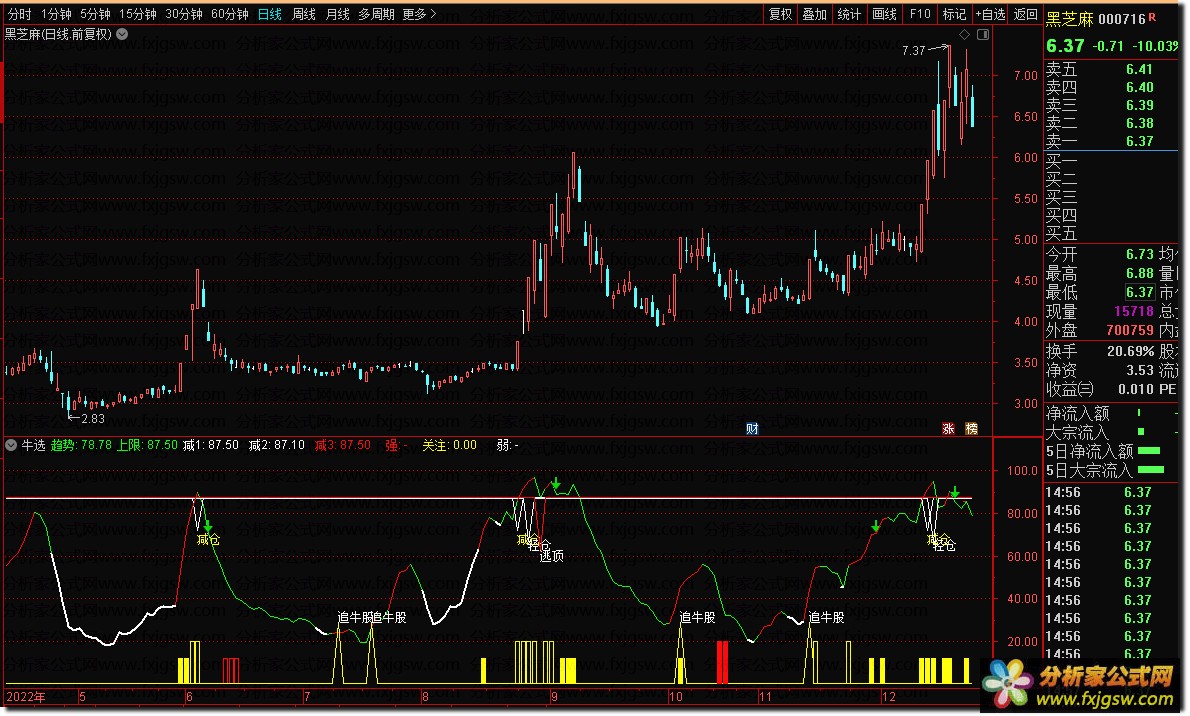
Task: Click the red signal bar near month 10
Action: [722, 662]
